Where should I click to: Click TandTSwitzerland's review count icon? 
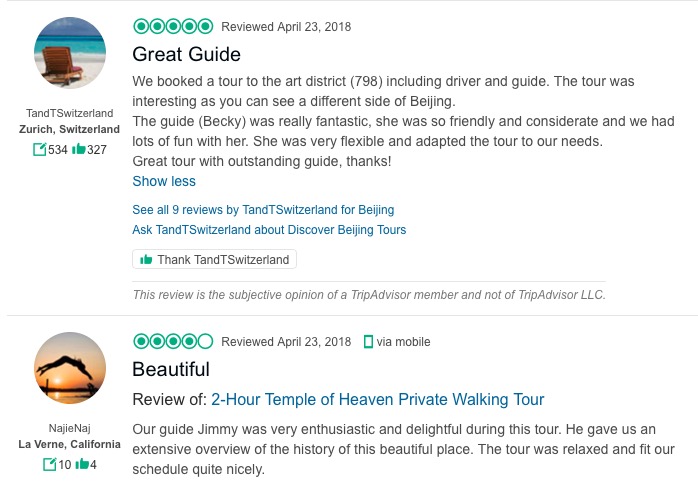coord(40,150)
